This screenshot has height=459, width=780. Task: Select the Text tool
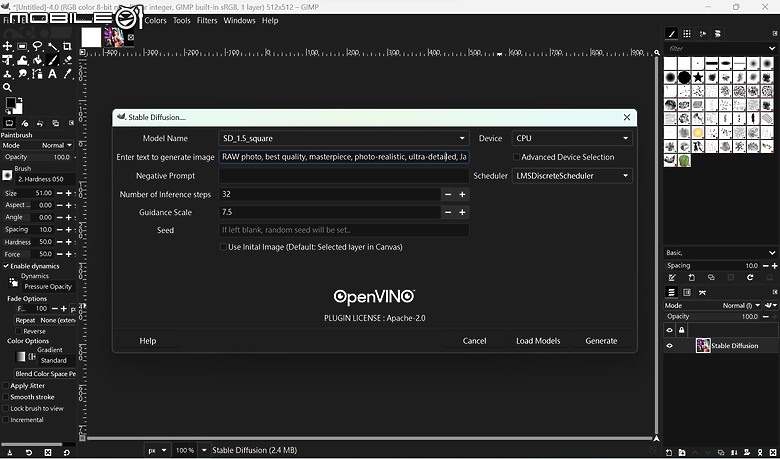[x=53, y=74]
